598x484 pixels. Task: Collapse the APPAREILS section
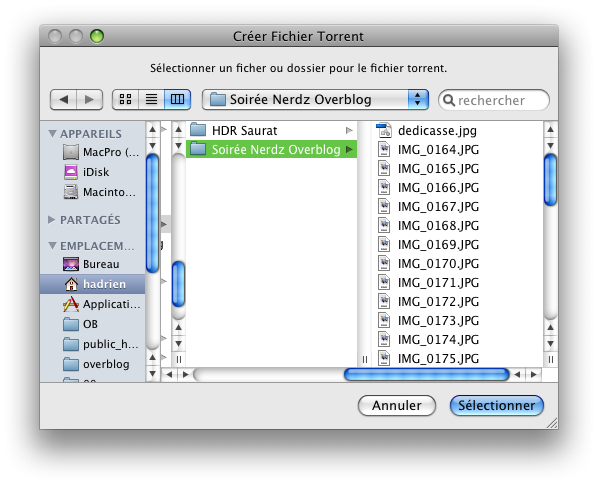point(52,133)
